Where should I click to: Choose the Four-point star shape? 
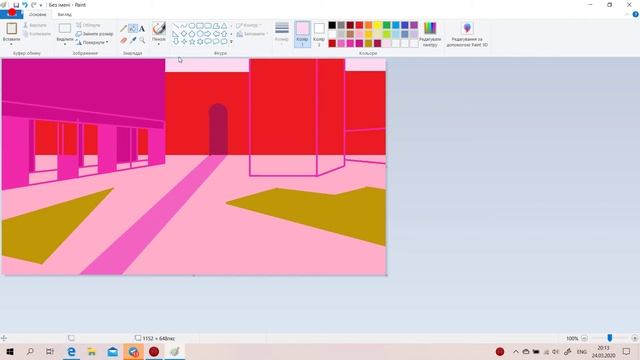tap(184, 41)
